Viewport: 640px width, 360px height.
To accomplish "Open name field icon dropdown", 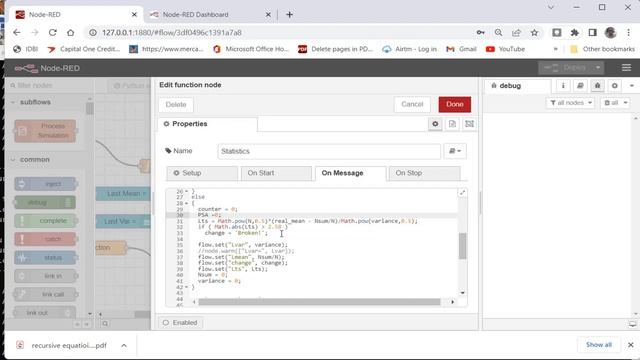I will coord(455,151).
